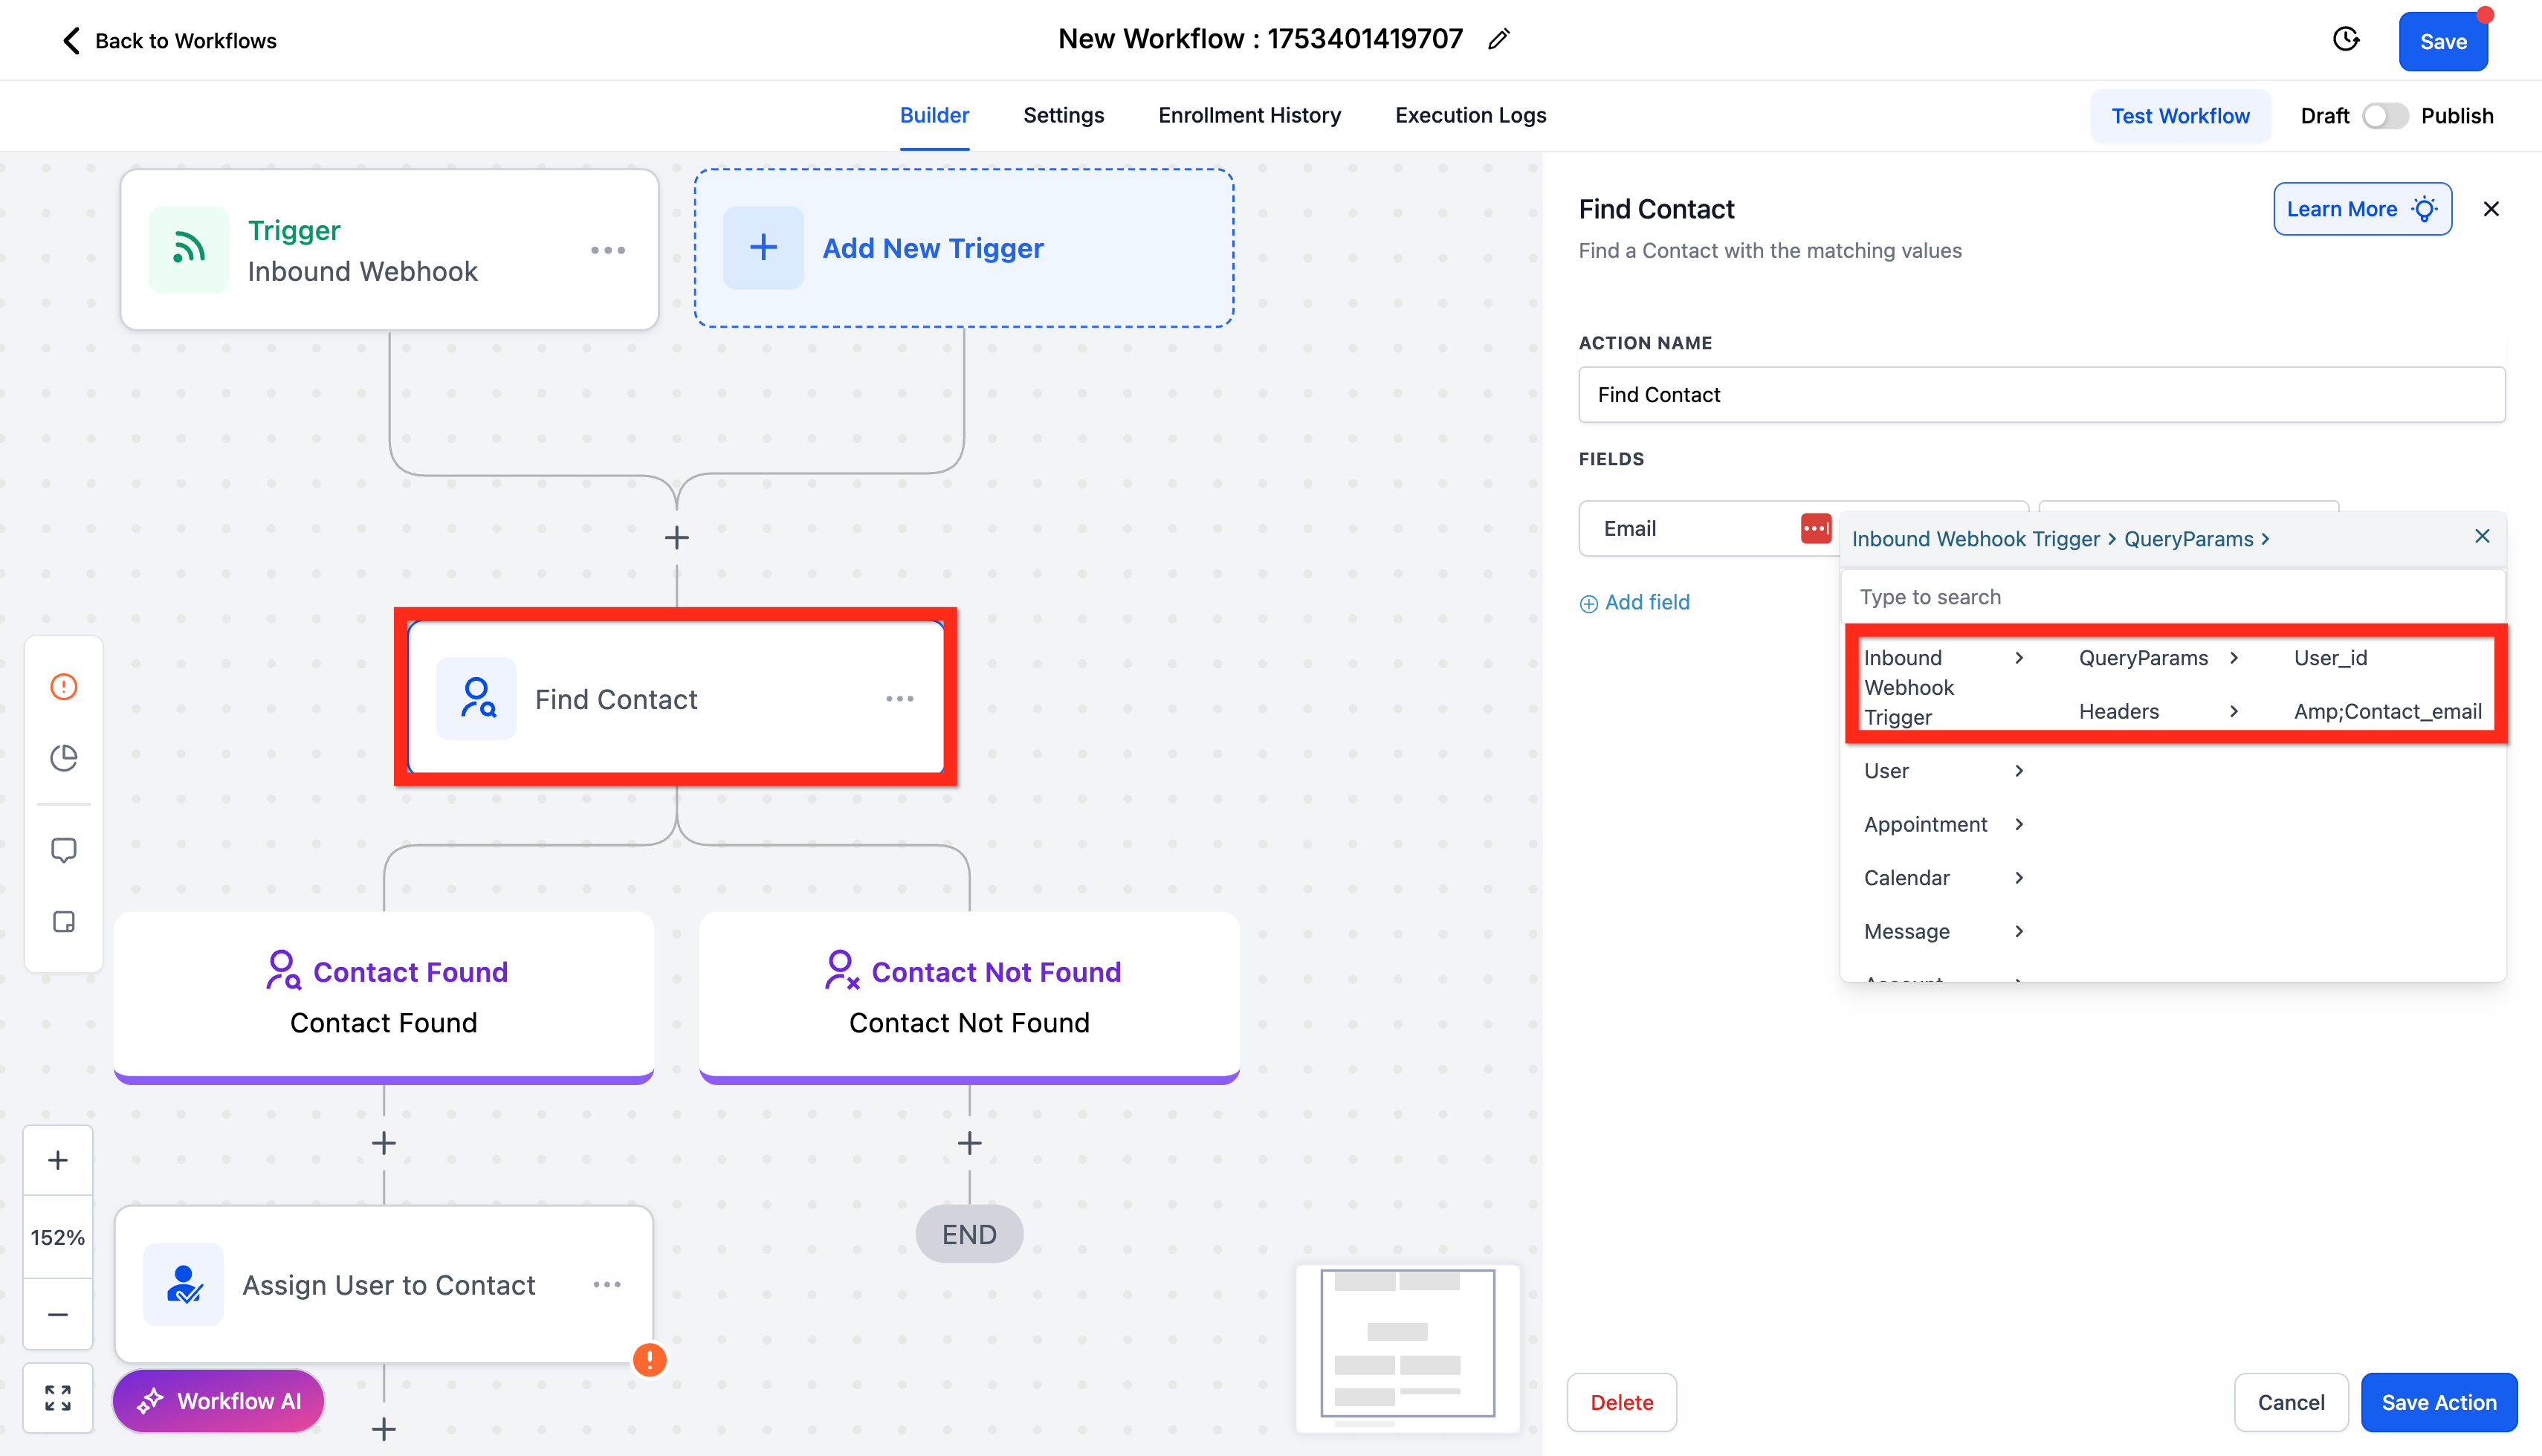The image size is (2542, 1456).
Task: Click the orange error warning sidebar icon
Action: pyautogui.click(x=64, y=686)
